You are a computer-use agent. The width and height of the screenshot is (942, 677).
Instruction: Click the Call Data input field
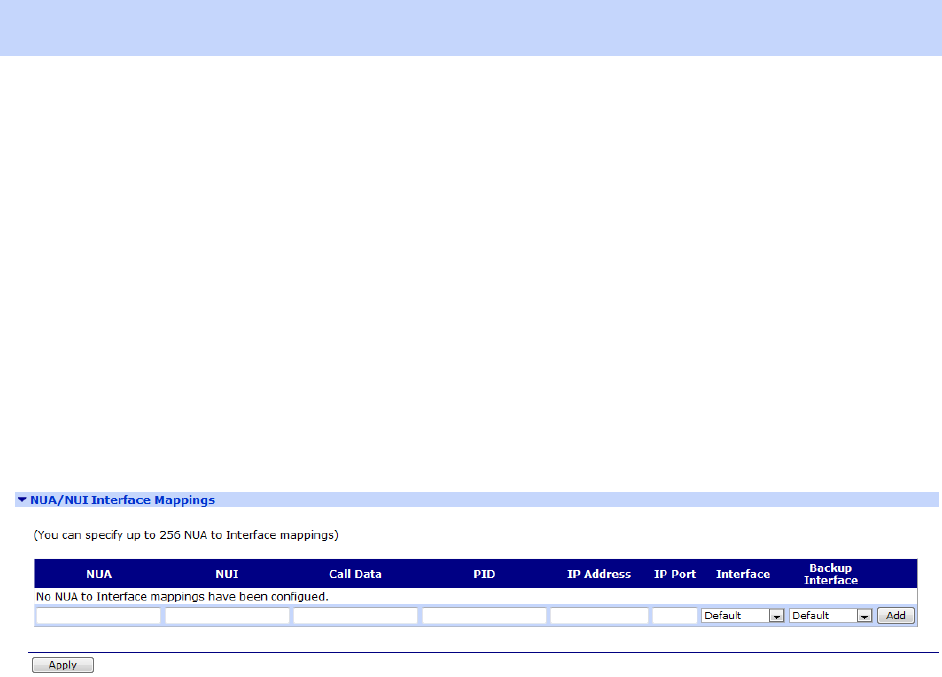(x=355, y=616)
